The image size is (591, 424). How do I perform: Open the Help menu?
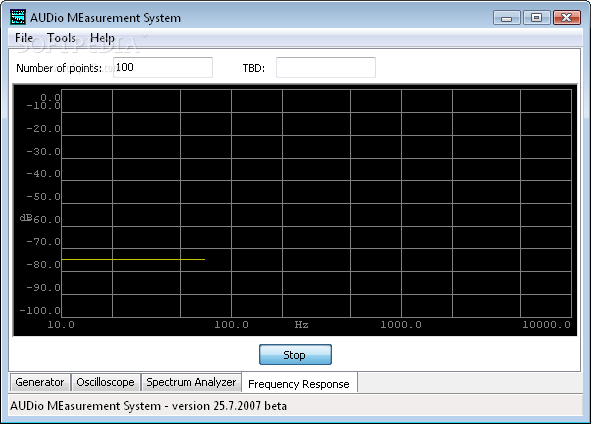click(102, 38)
